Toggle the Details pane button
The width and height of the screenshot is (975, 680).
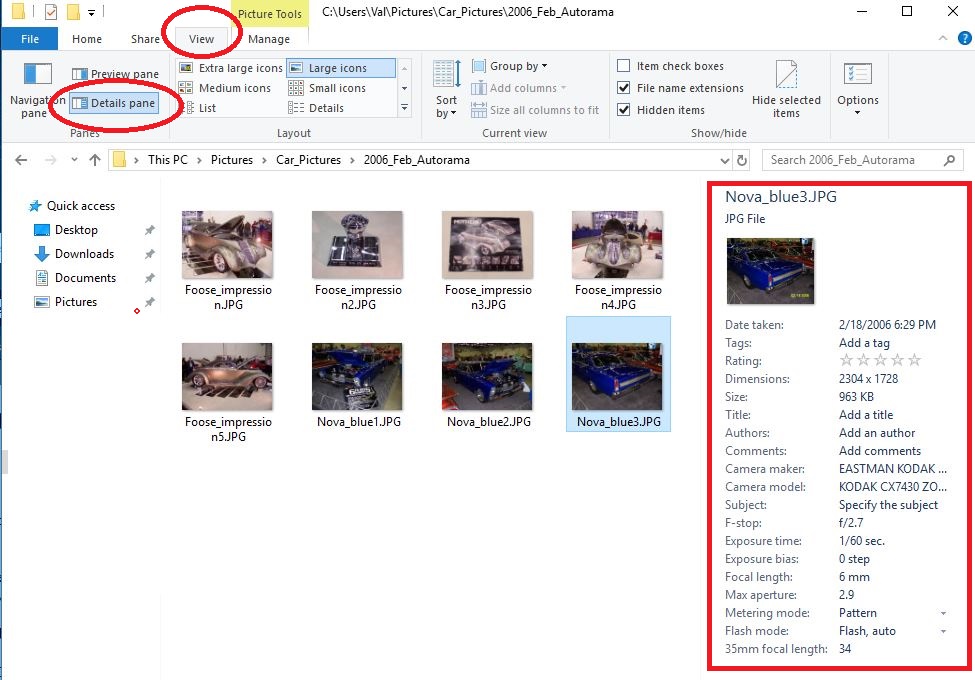pyautogui.click(x=114, y=103)
